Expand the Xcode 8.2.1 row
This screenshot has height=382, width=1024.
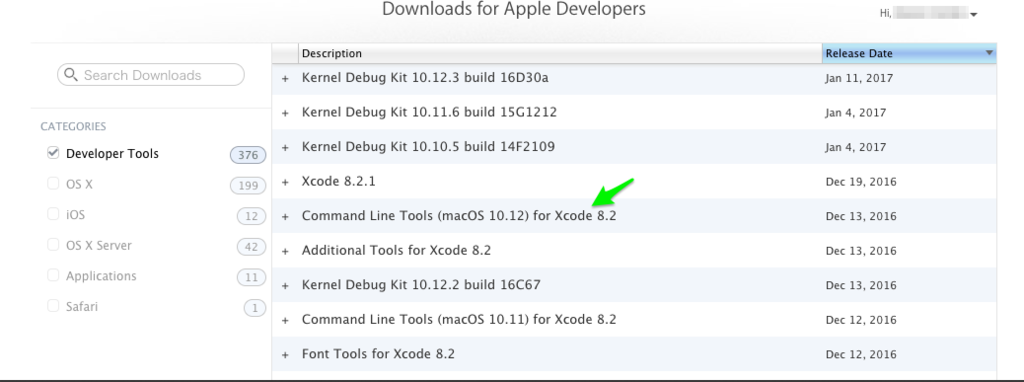[x=285, y=182]
